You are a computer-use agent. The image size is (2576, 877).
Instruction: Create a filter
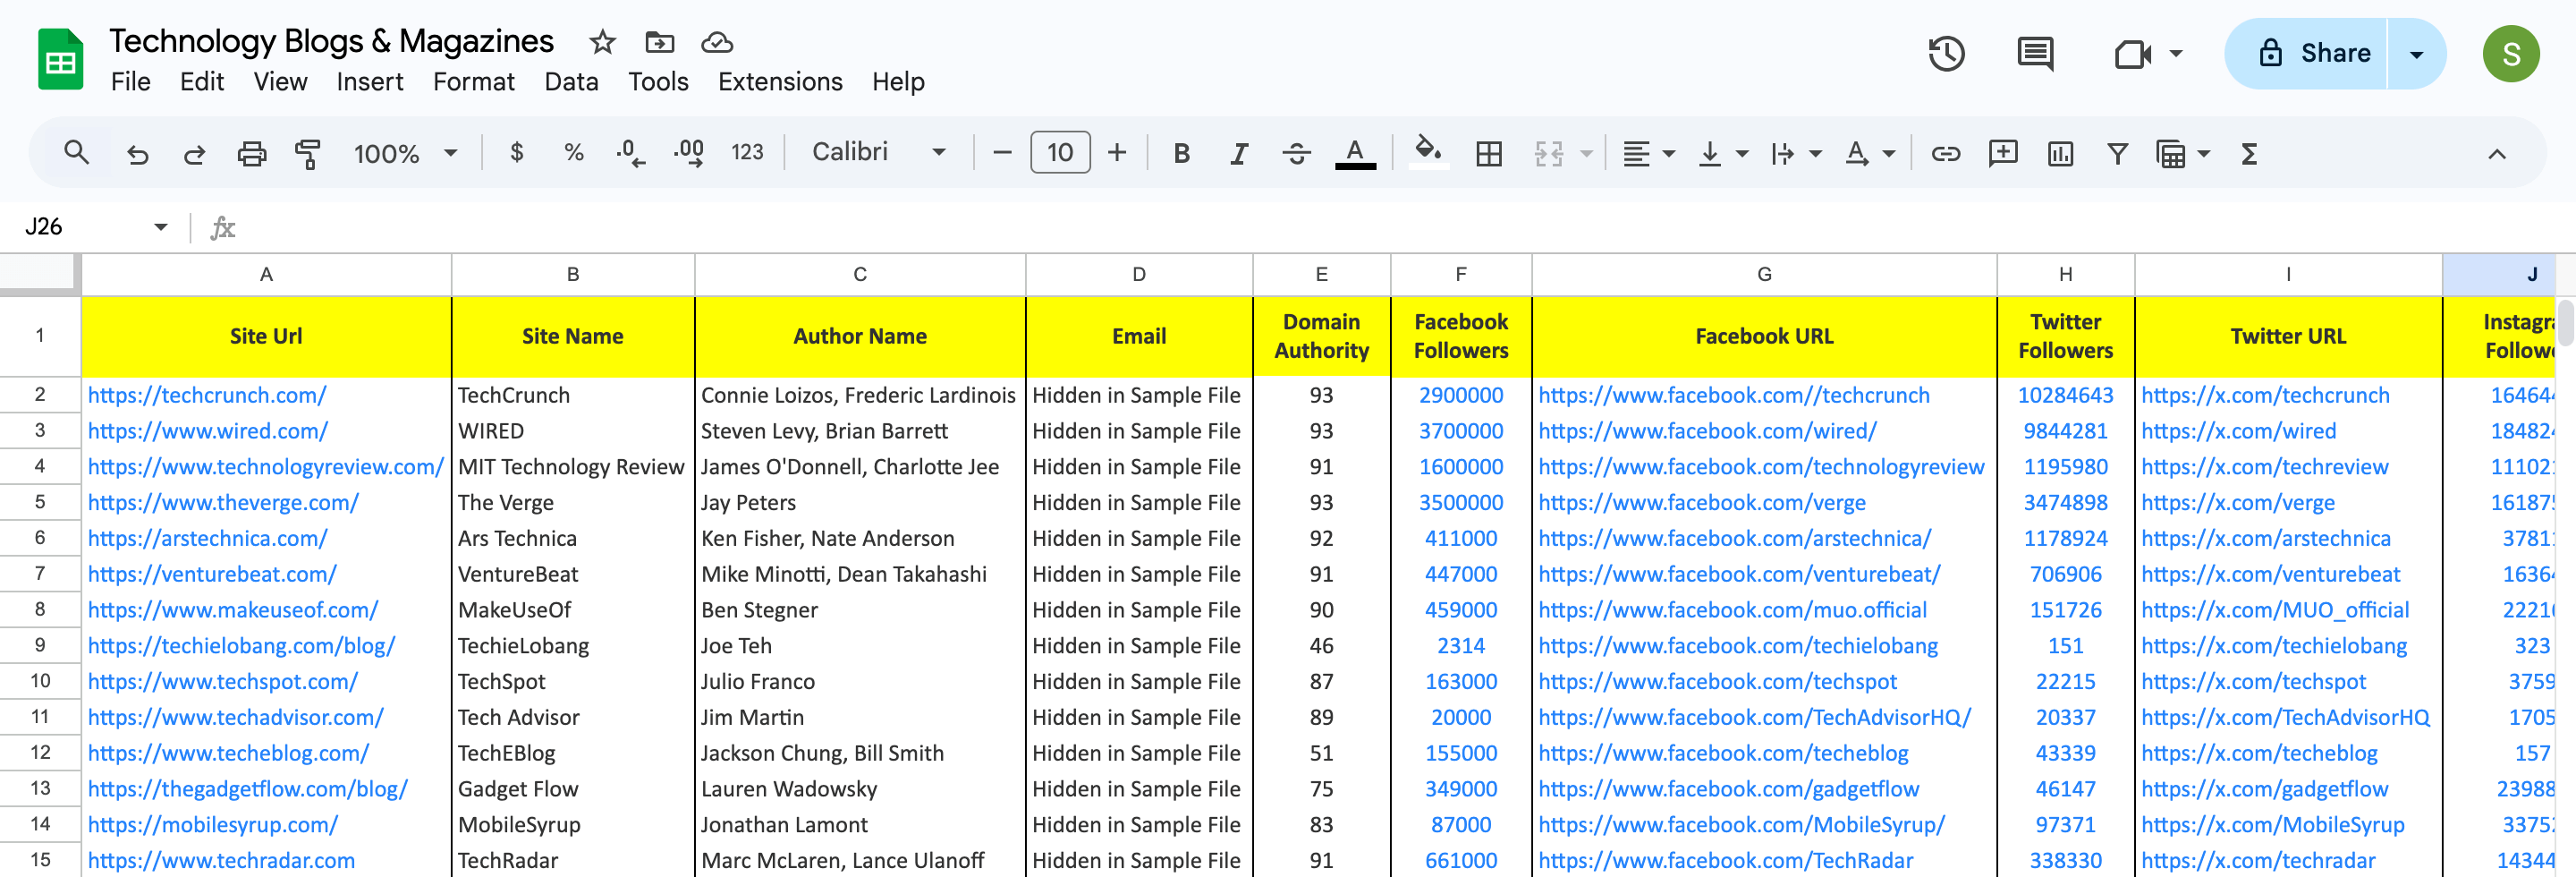tap(2117, 153)
